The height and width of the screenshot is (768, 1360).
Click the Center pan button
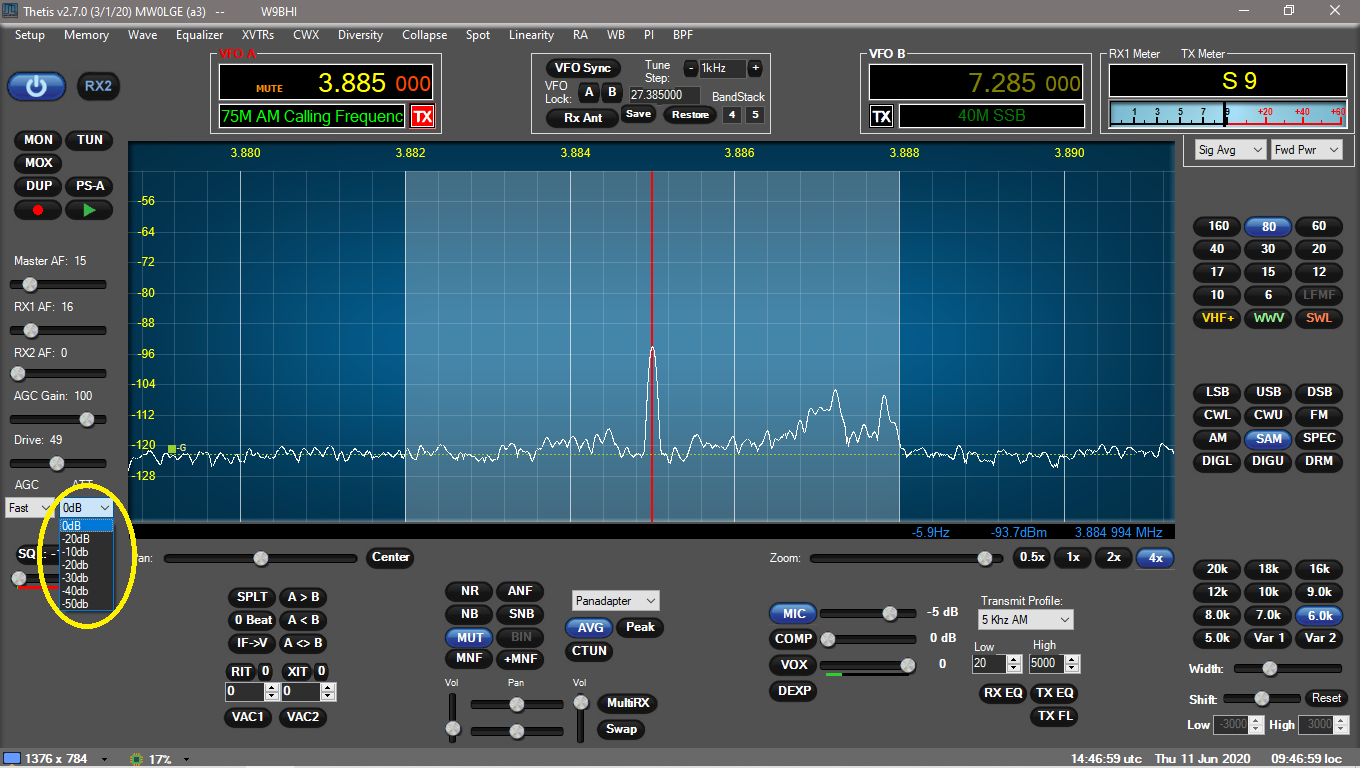[x=390, y=557]
